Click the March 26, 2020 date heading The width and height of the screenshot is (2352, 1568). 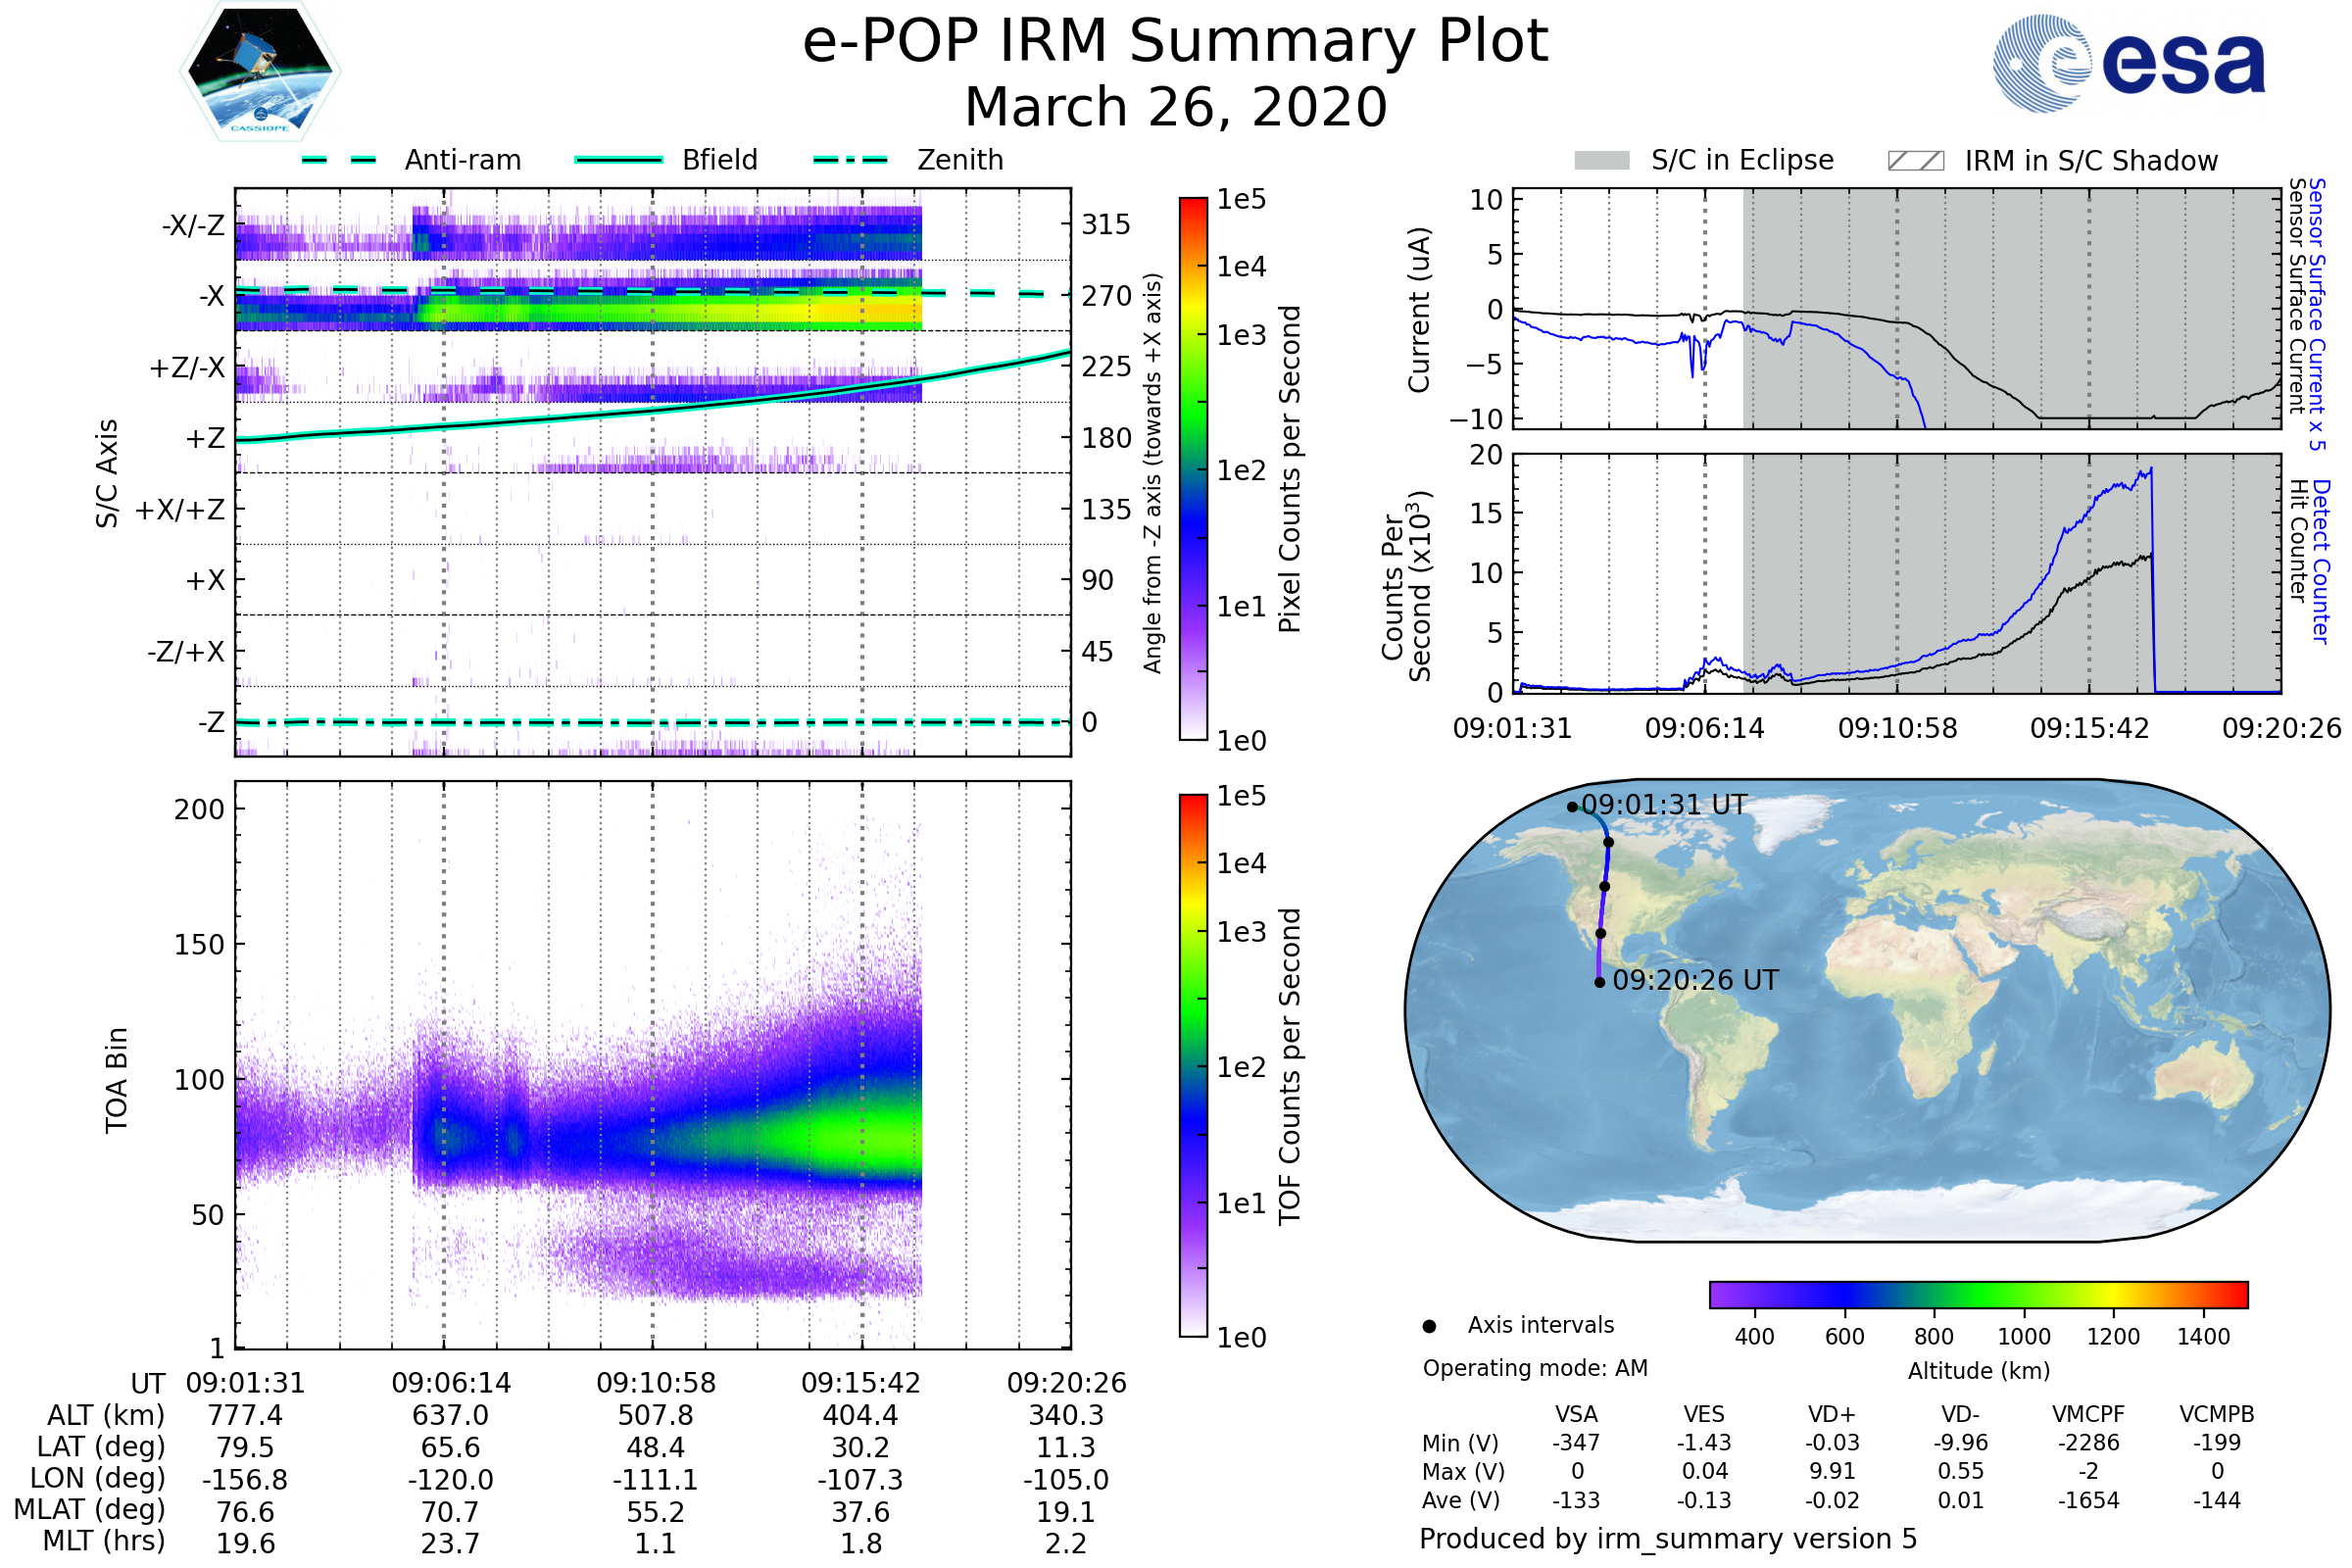tap(1175, 107)
